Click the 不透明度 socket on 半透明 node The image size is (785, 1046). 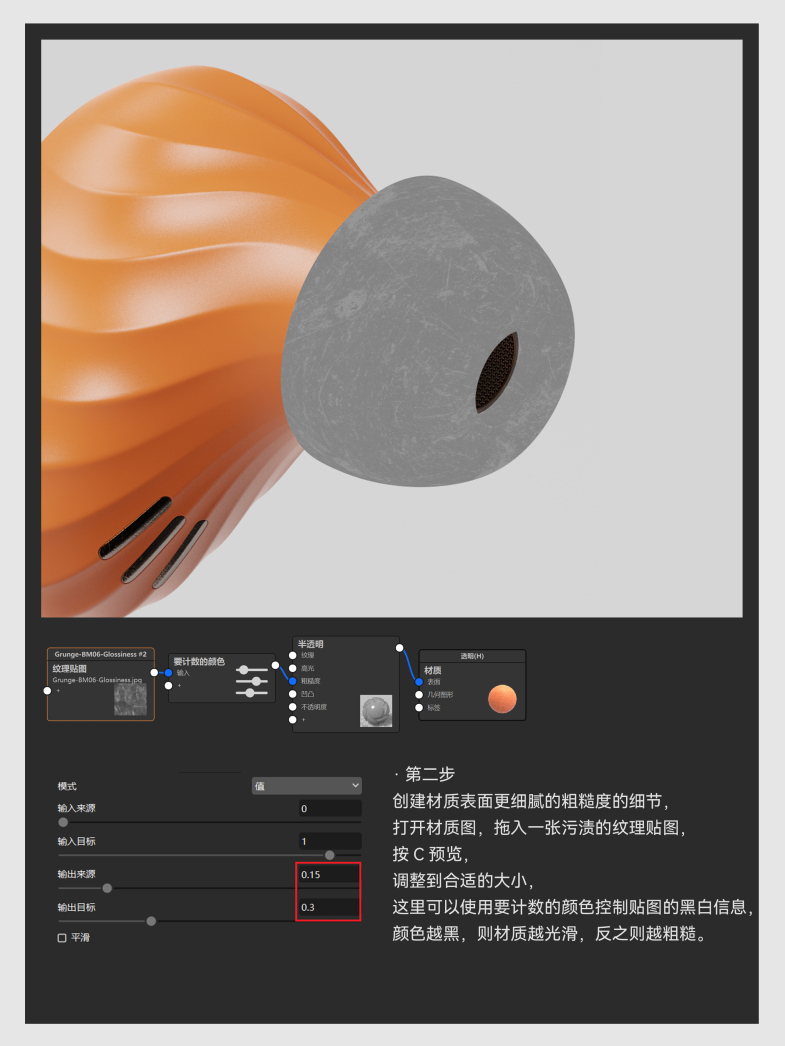pos(293,706)
